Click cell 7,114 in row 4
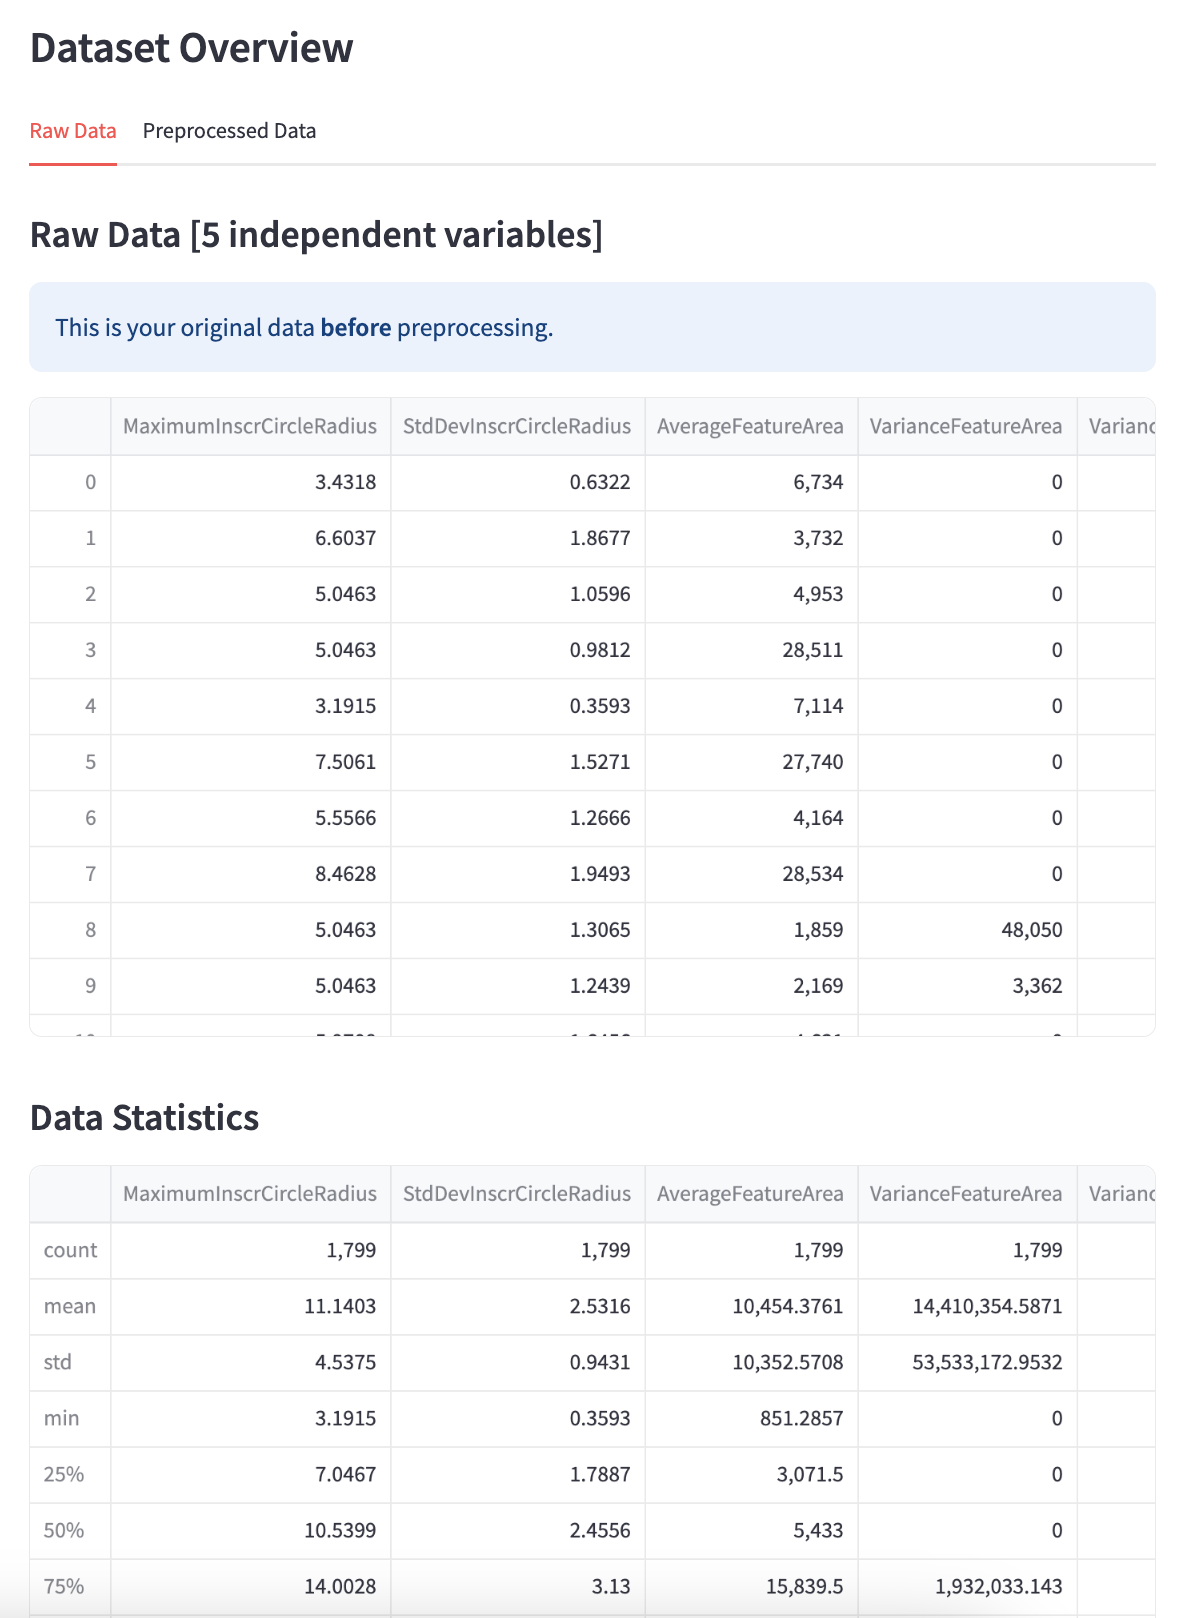 coord(751,707)
